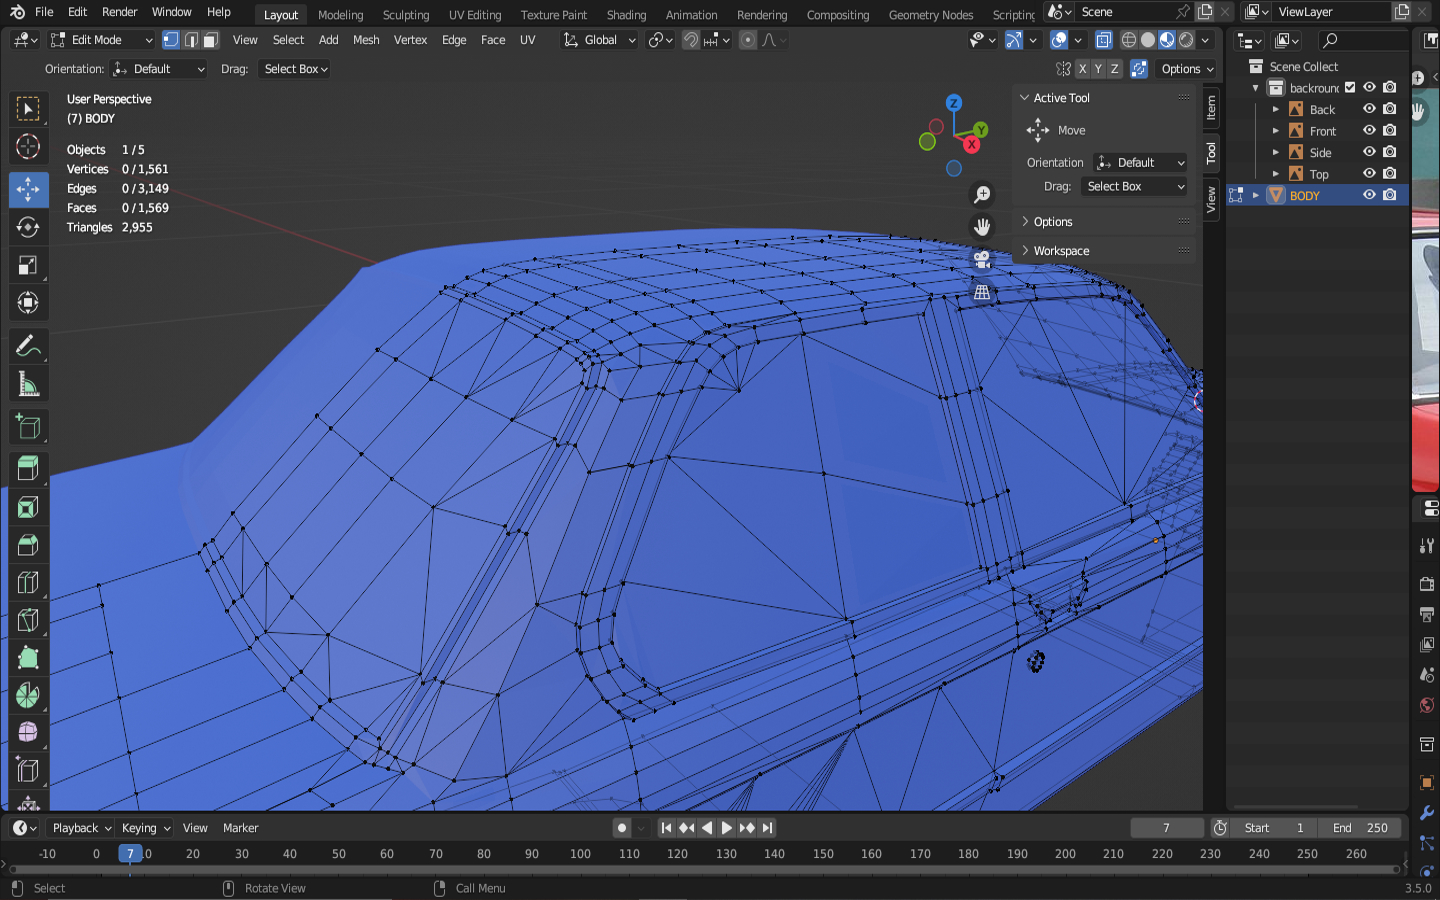Open the Shading workspace tab

[x=626, y=15]
